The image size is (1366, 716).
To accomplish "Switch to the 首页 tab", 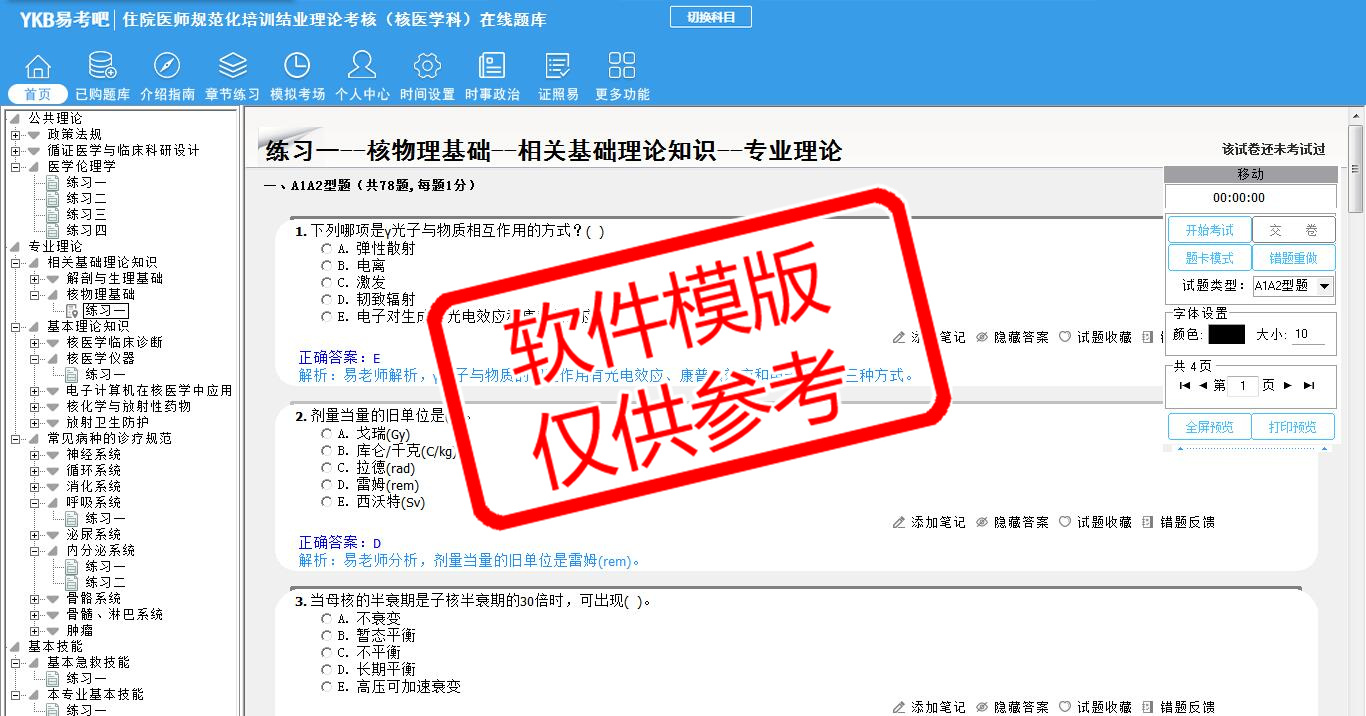I will click(37, 95).
